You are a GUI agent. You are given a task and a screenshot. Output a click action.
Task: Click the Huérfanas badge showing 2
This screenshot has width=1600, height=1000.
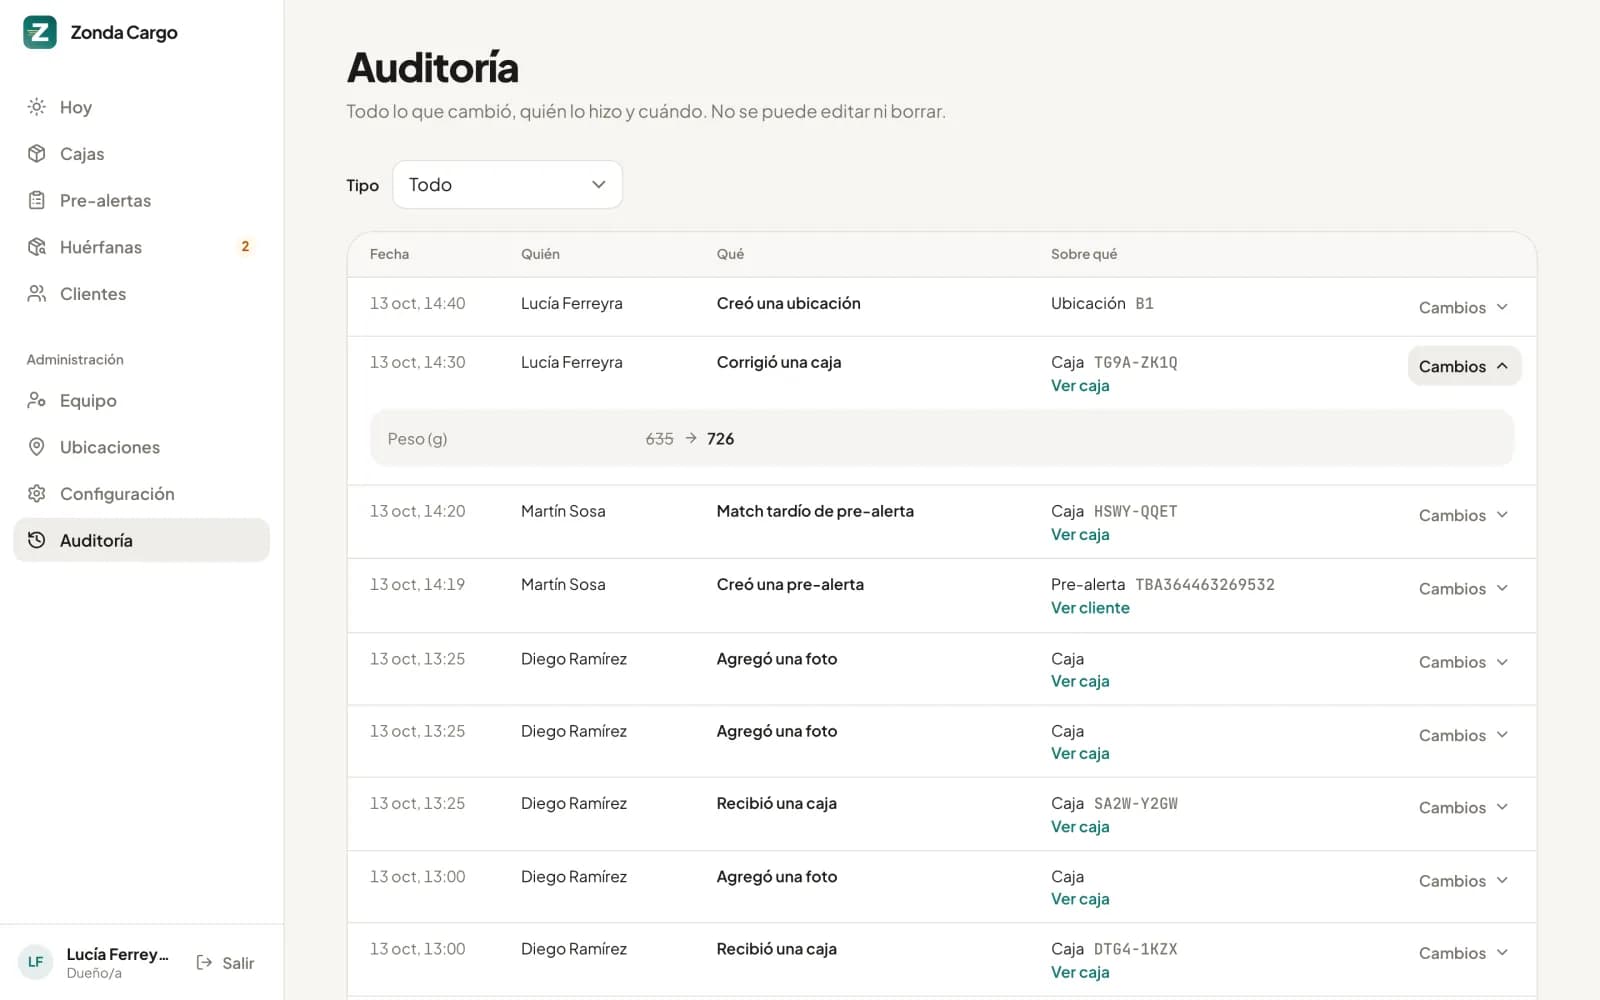click(x=245, y=246)
